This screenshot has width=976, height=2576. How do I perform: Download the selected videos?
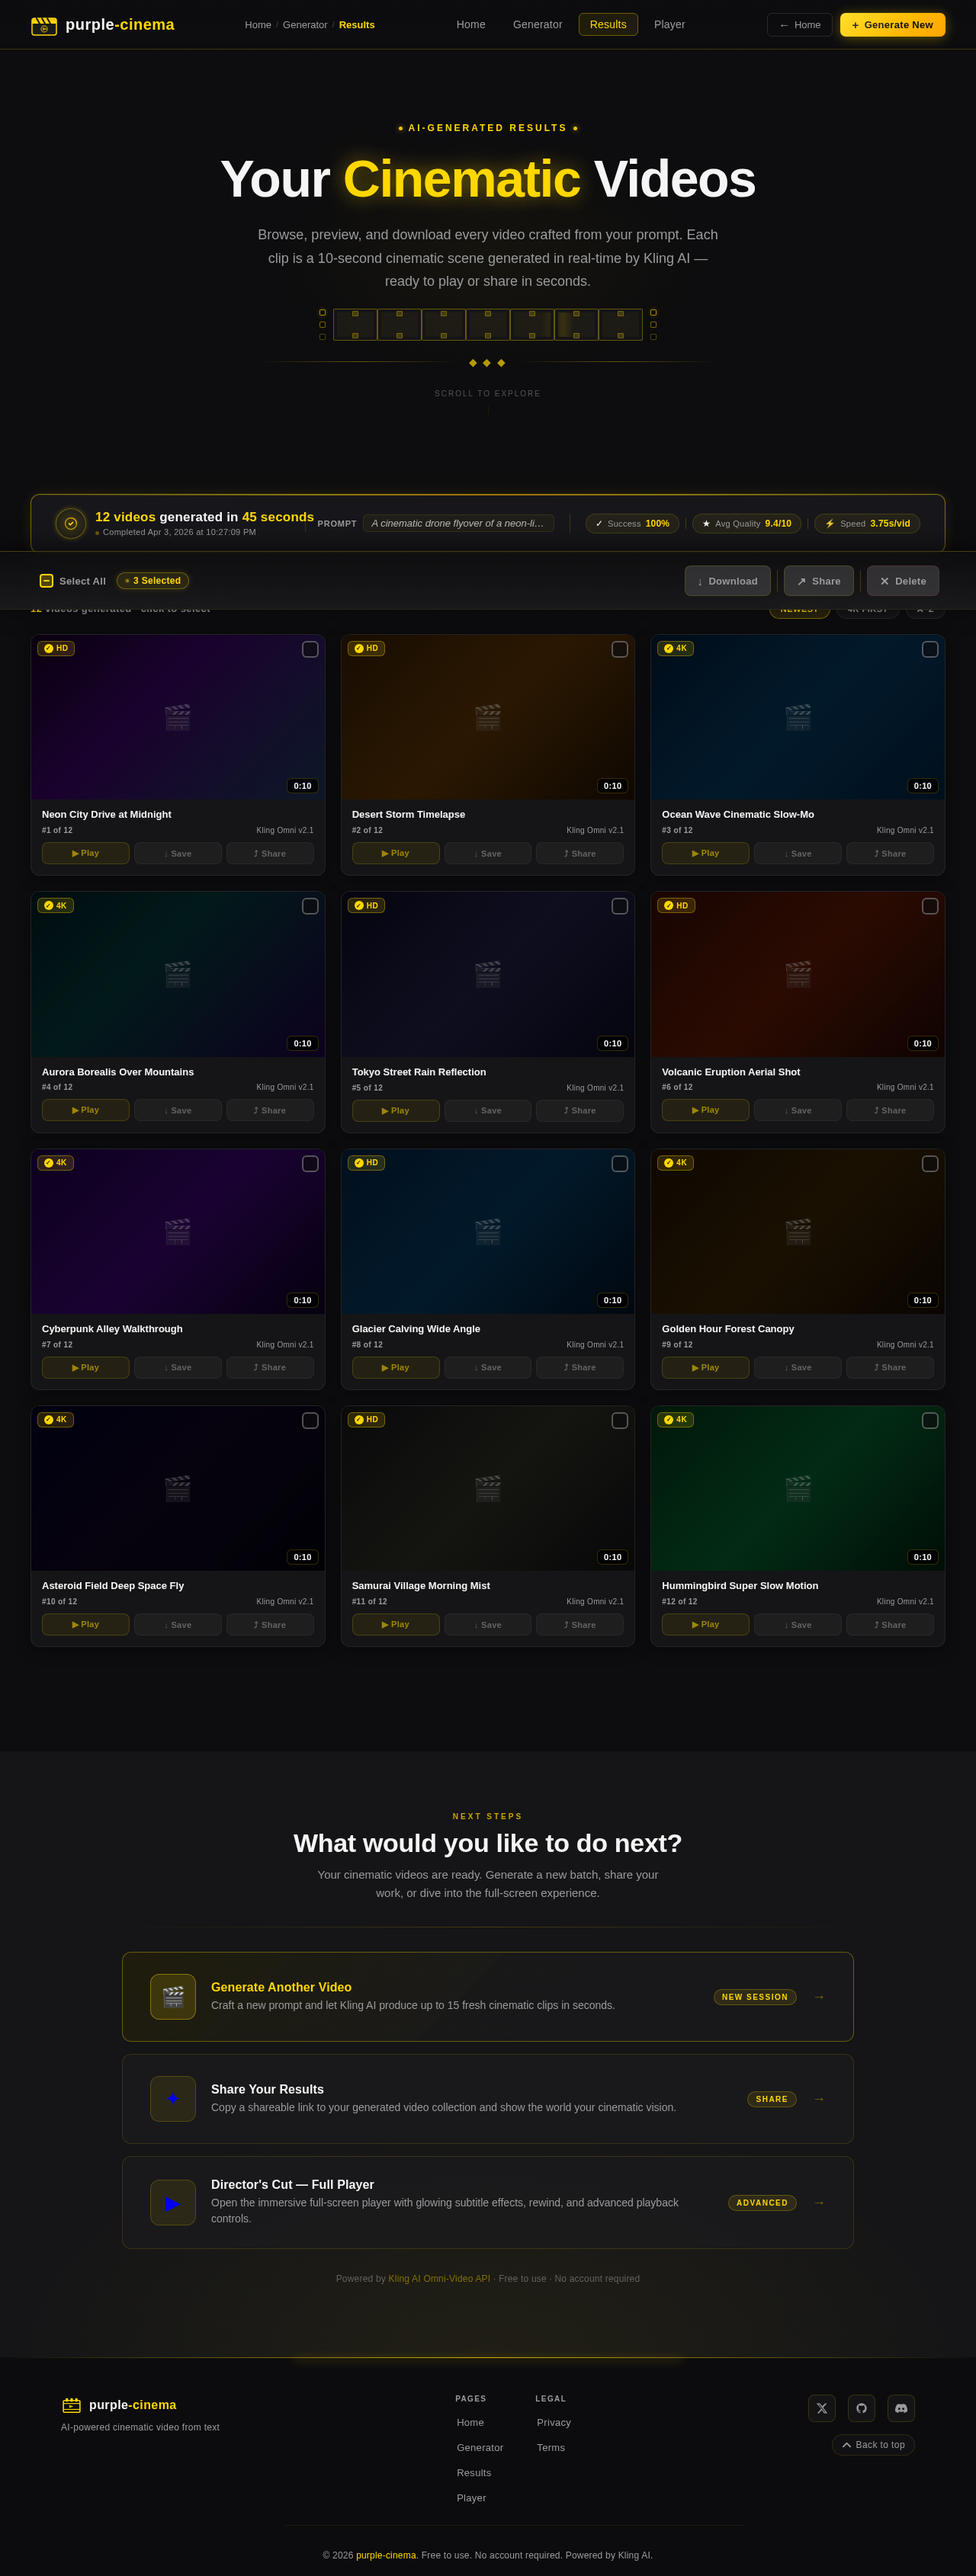click(x=727, y=581)
